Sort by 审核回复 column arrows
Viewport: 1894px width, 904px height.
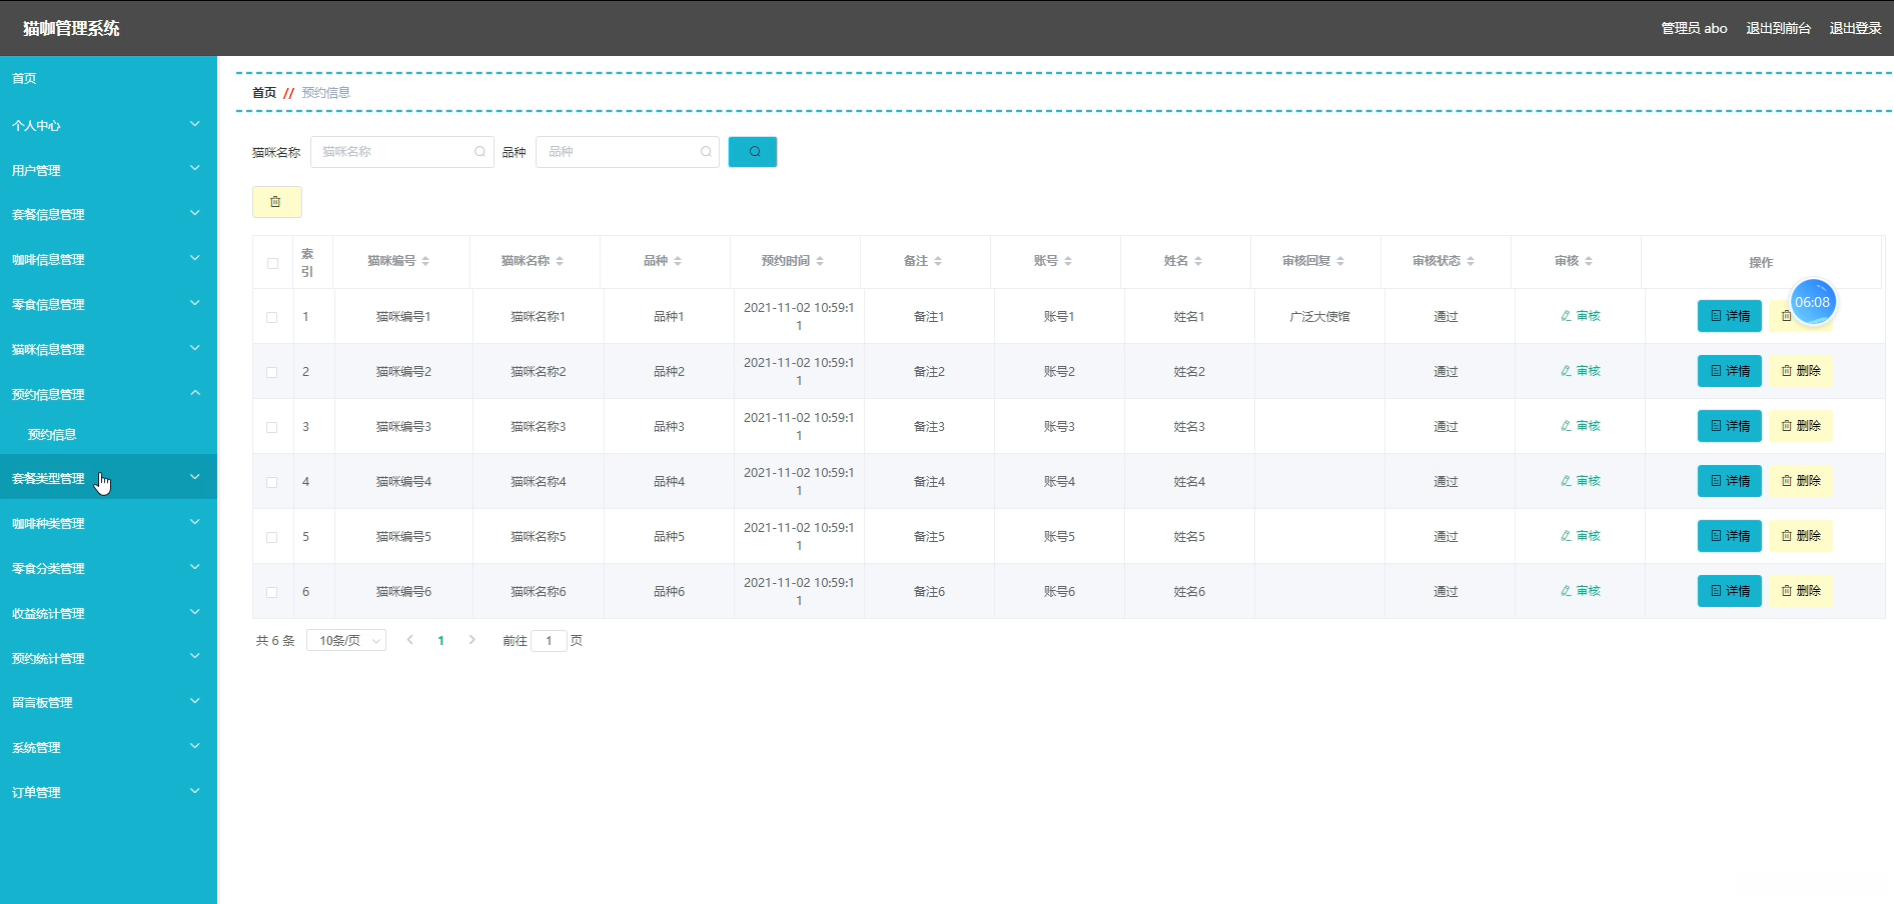pyautogui.click(x=1340, y=261)
